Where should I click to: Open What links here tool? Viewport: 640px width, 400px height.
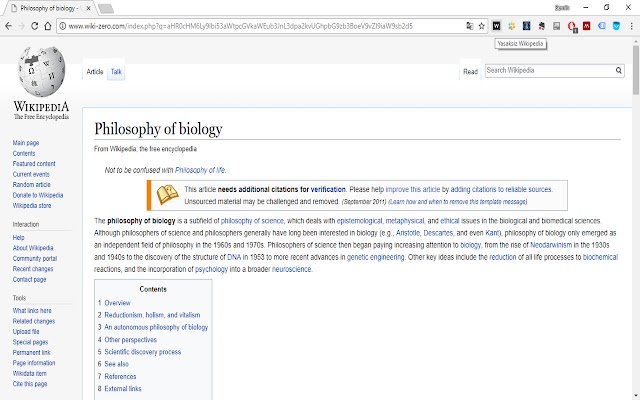(32, 311)
